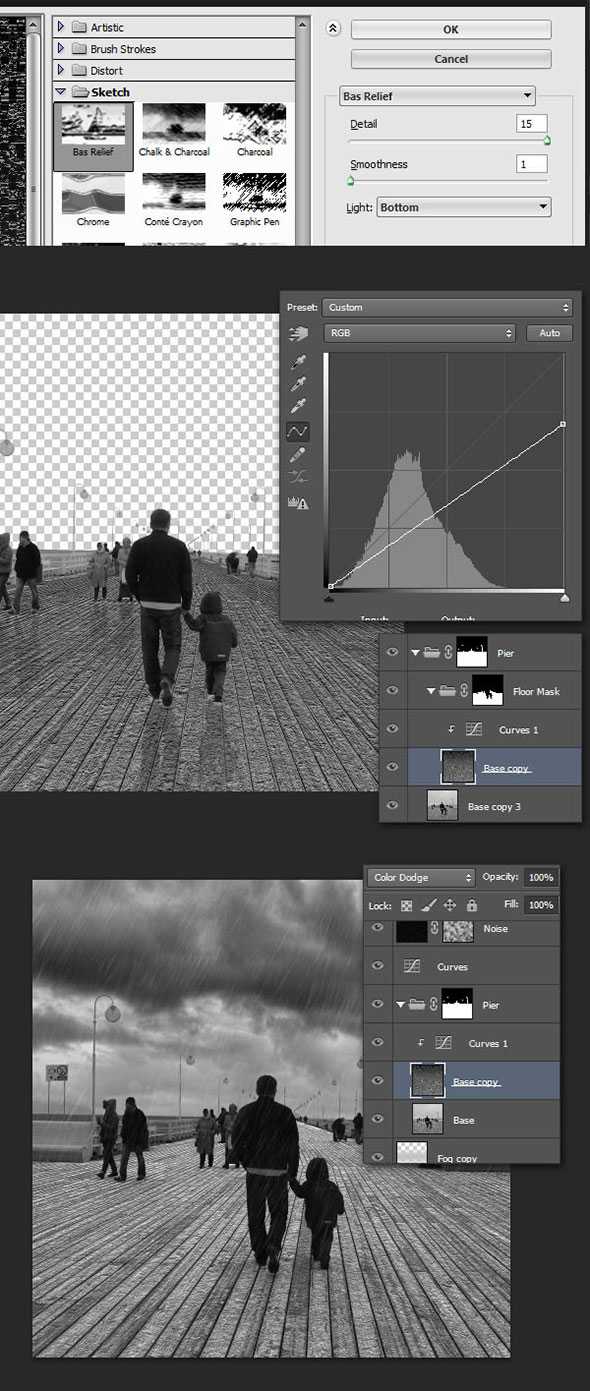The height and width of the screenshot is (1391, 590).
Task: Click the Lock all padlock icon
Action: [471, 905]
